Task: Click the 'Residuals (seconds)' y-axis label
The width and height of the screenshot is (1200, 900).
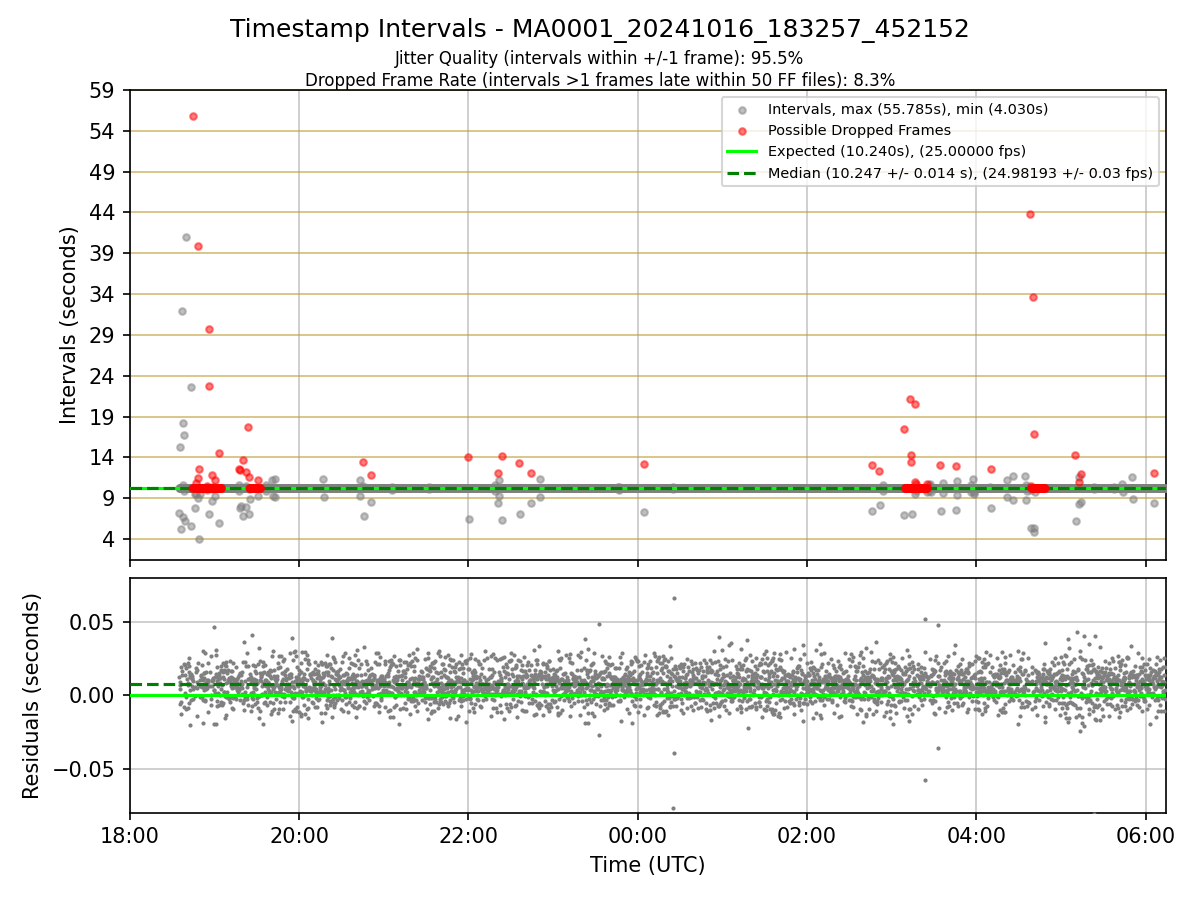Action: point(31,696)
